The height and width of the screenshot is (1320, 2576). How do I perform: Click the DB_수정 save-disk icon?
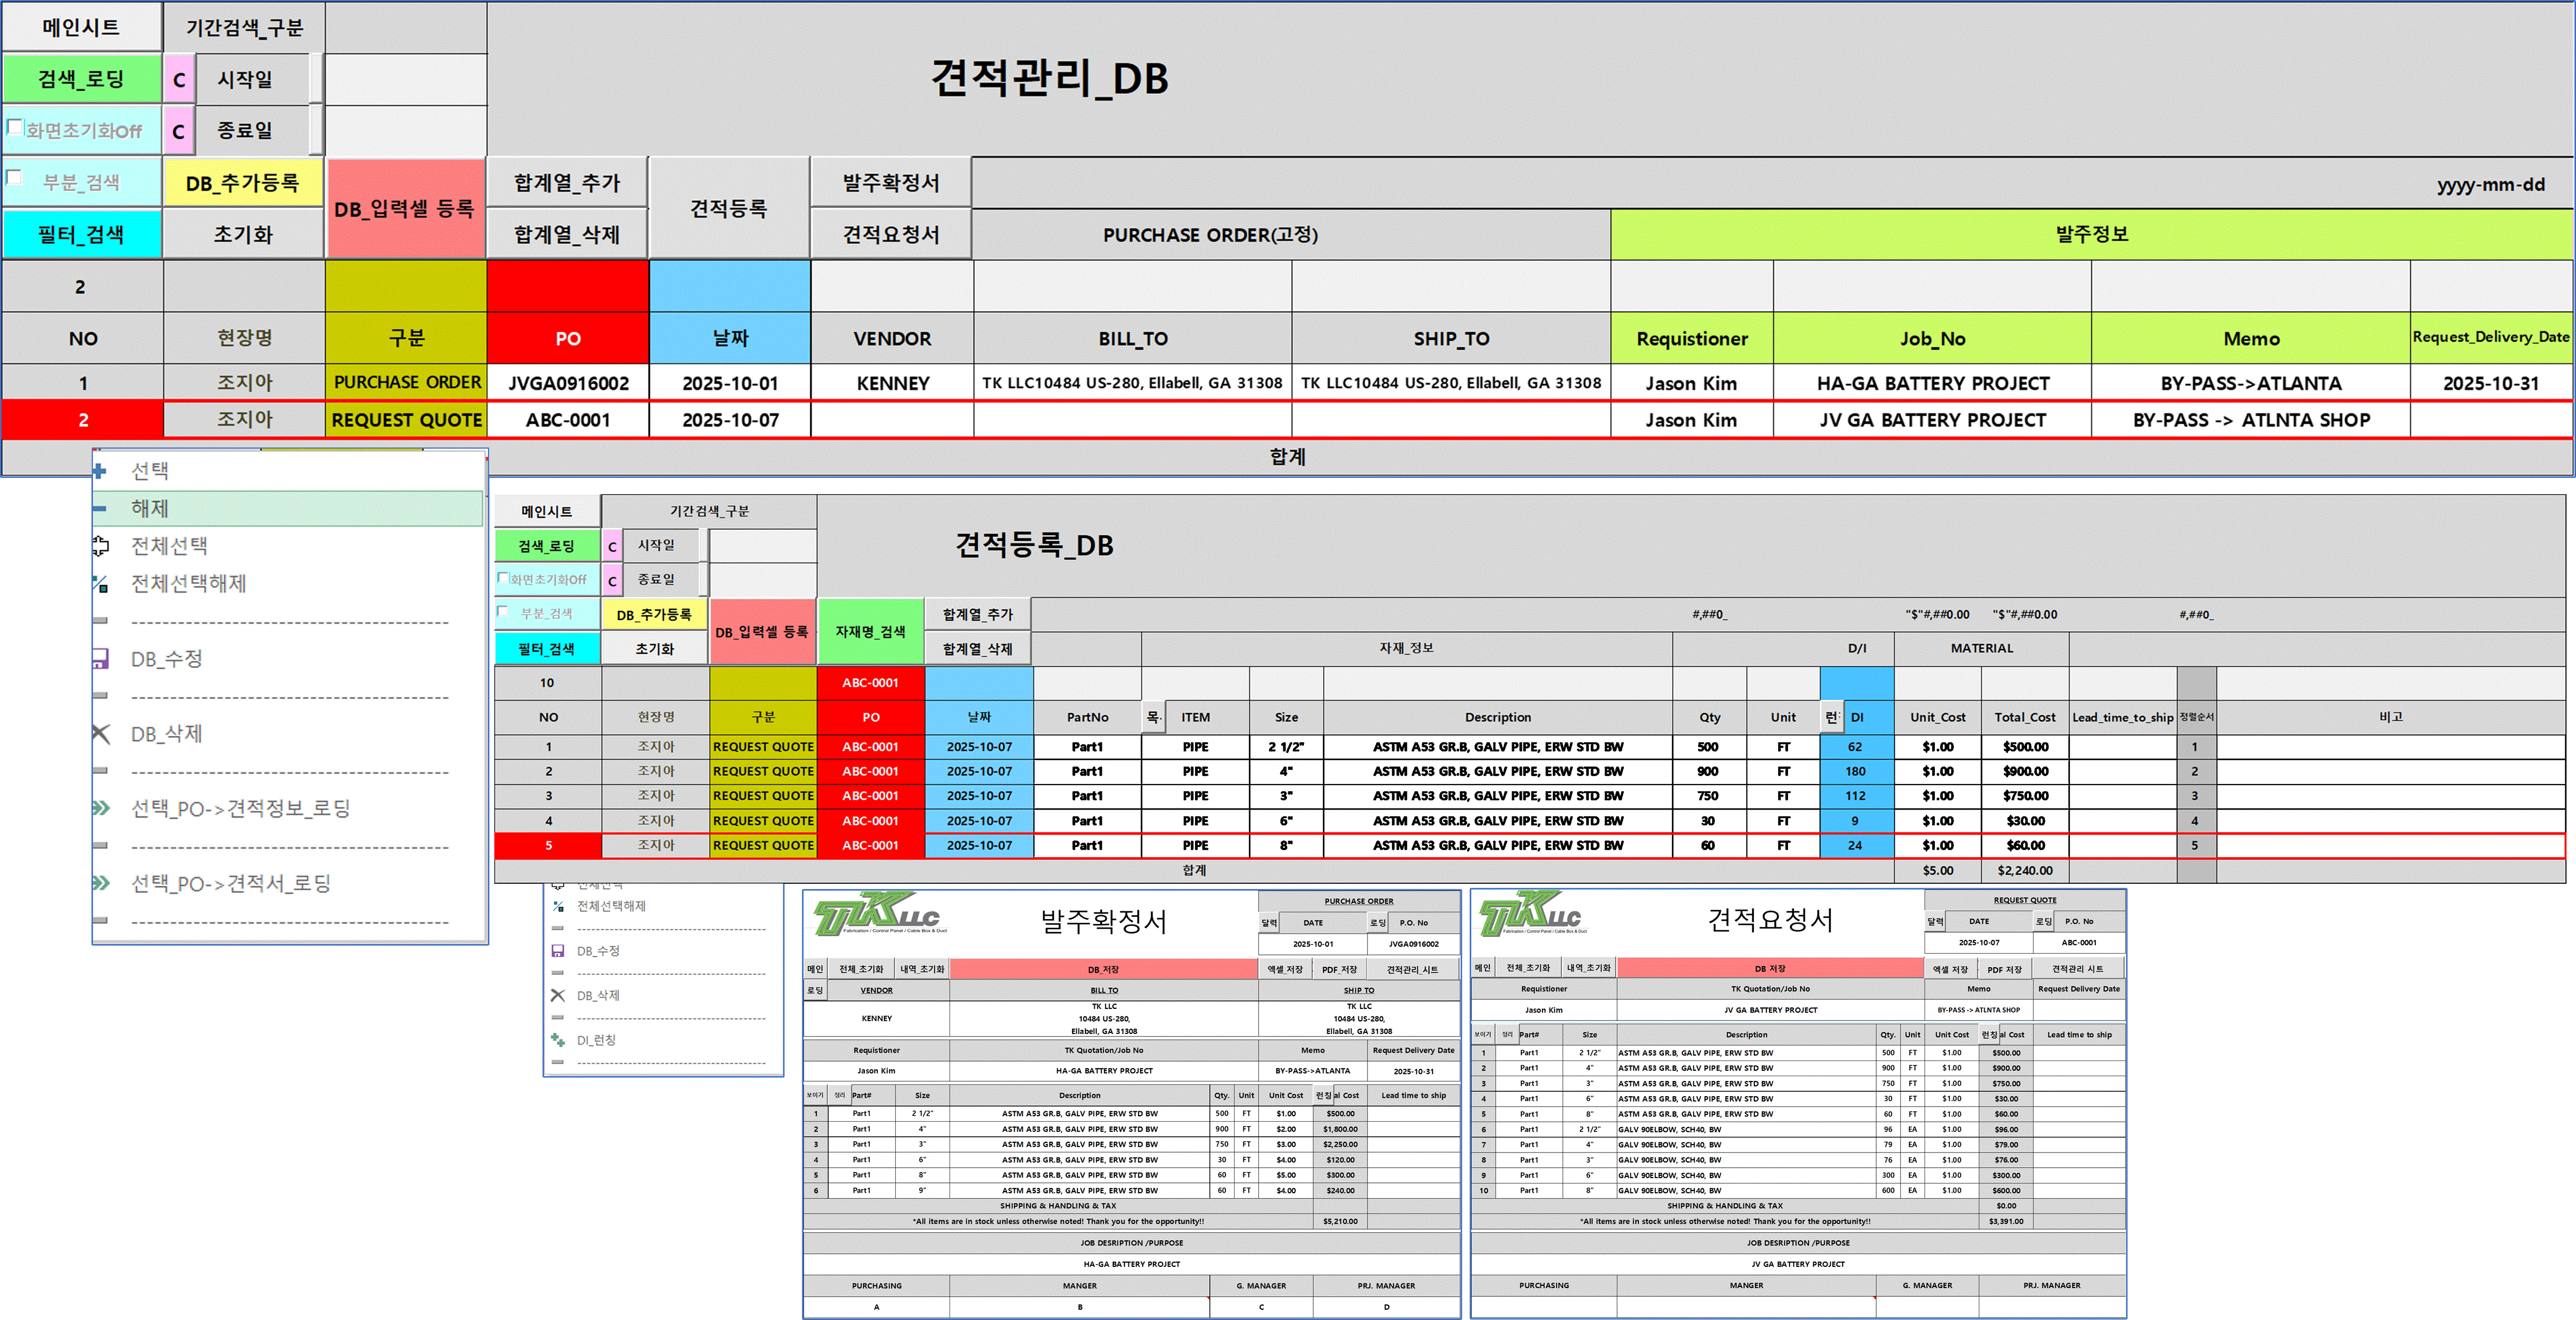coord(100,658)
